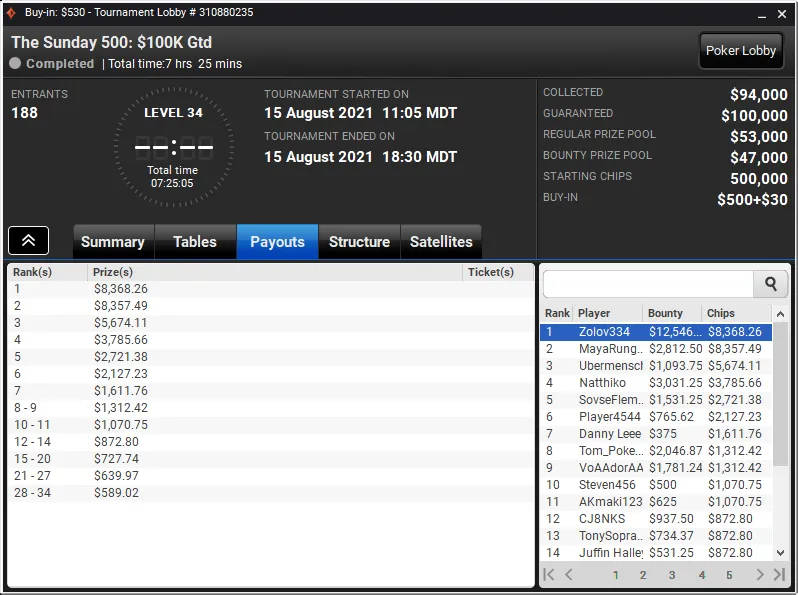
Task: Switch to the Tables tab
Action: click(x=195, y=242)
